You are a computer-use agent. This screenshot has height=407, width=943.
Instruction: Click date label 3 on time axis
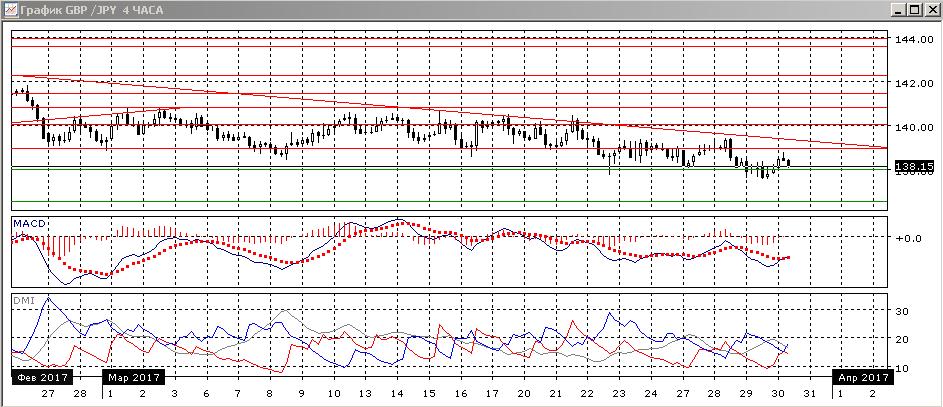174,394
